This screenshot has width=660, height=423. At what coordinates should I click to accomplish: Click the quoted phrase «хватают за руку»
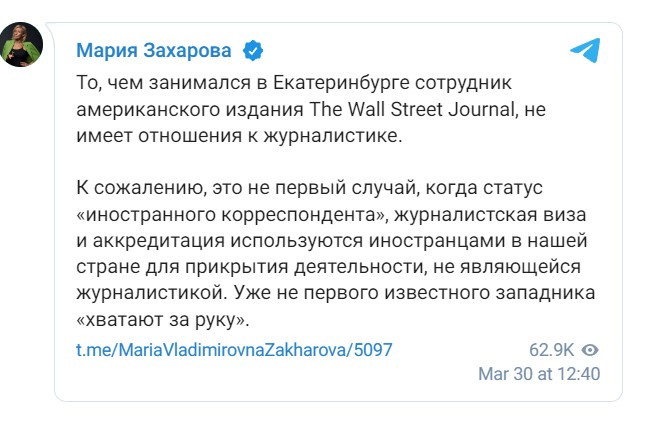coord(162,320)
